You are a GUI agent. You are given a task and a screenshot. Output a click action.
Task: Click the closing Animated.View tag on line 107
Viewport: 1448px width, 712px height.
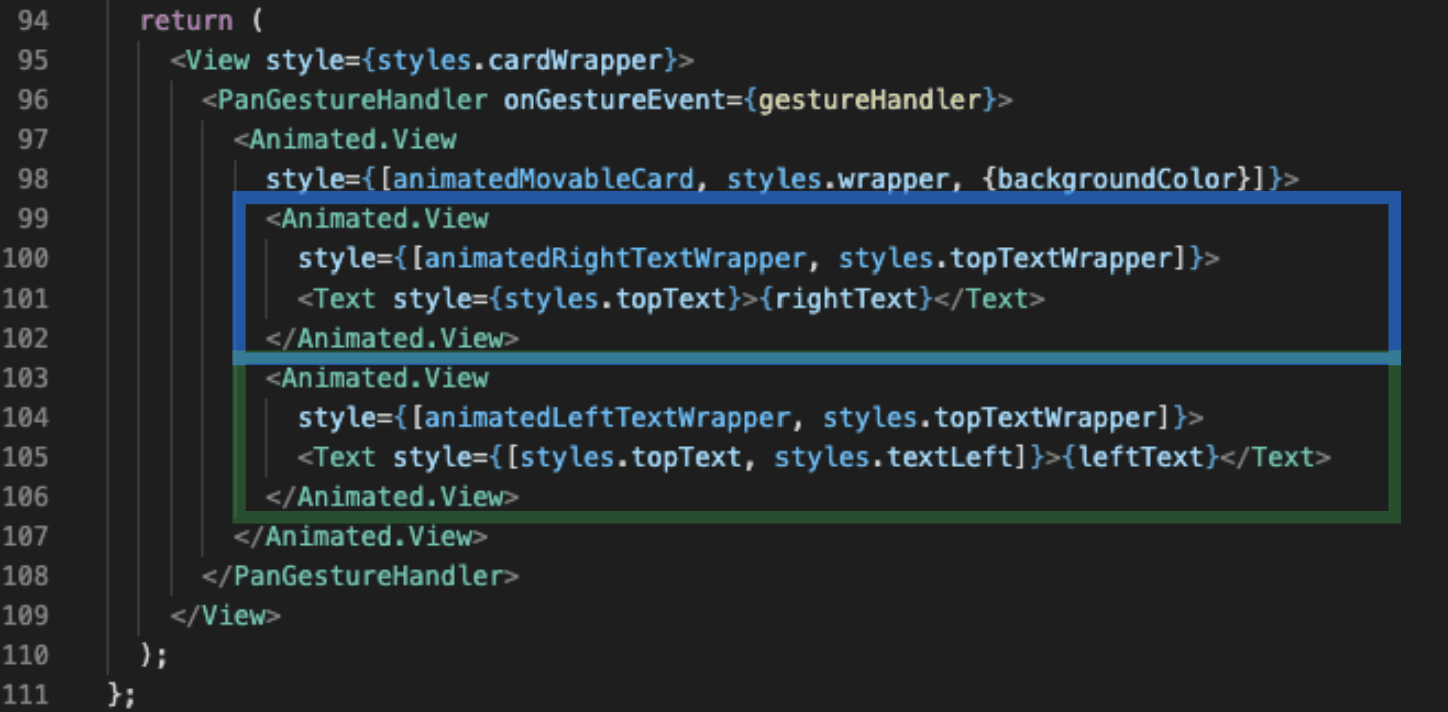[x=360, y=536]
